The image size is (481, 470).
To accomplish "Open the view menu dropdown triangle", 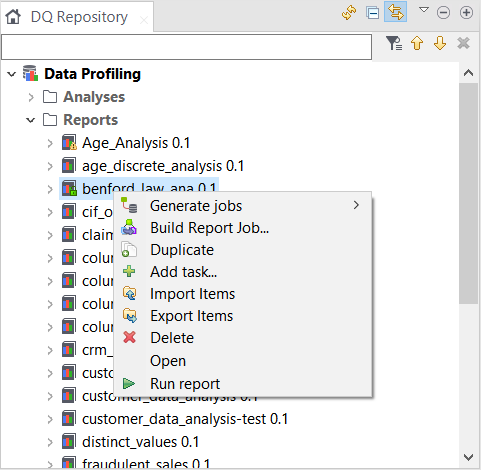I will tap(424, 10).
